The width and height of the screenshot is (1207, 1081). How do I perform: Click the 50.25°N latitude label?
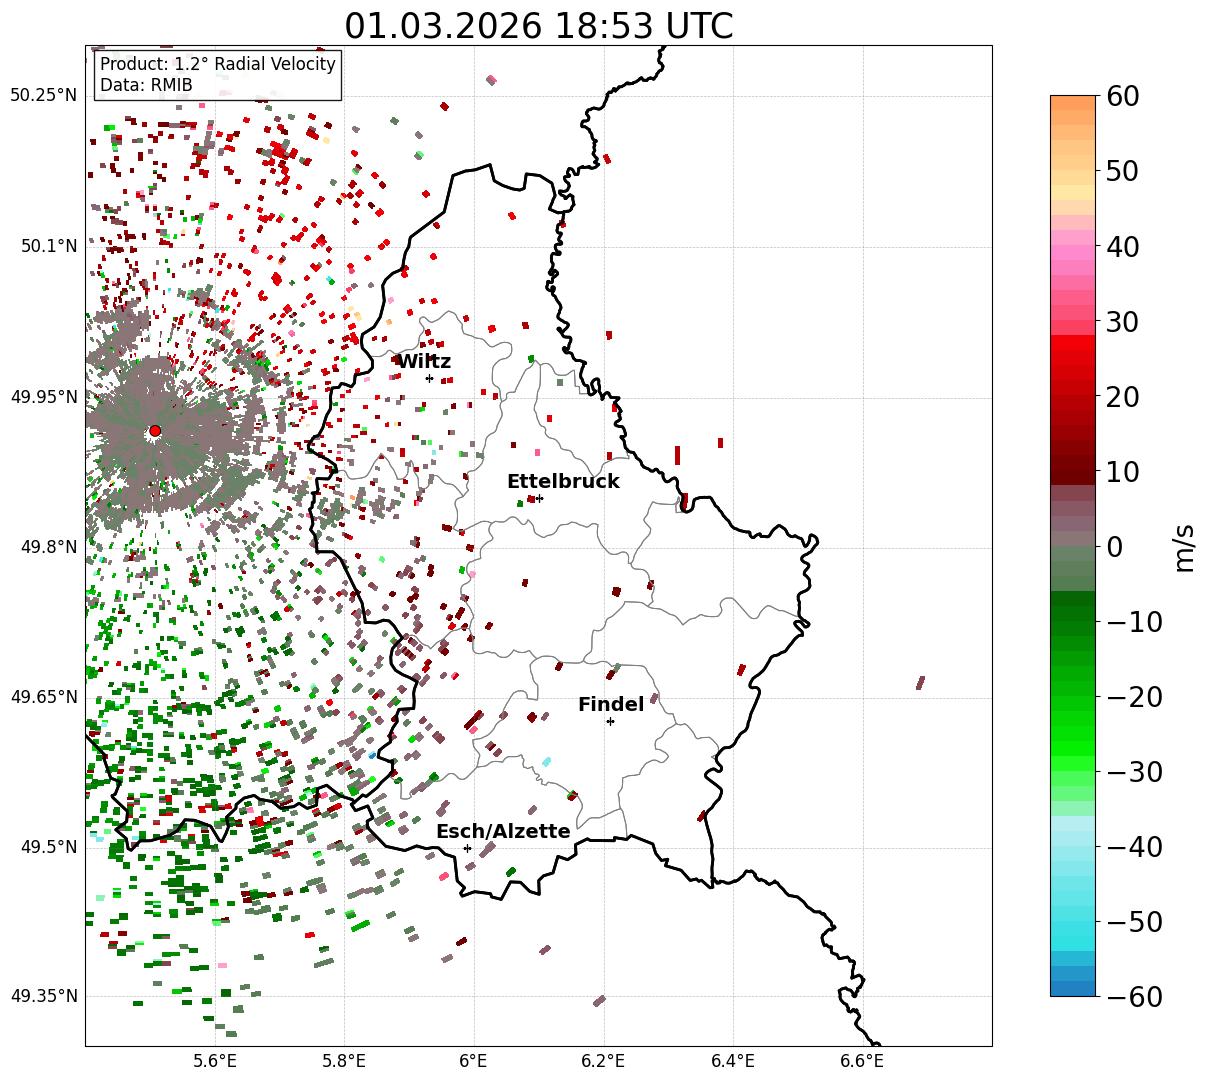click(x=44, y=96)
